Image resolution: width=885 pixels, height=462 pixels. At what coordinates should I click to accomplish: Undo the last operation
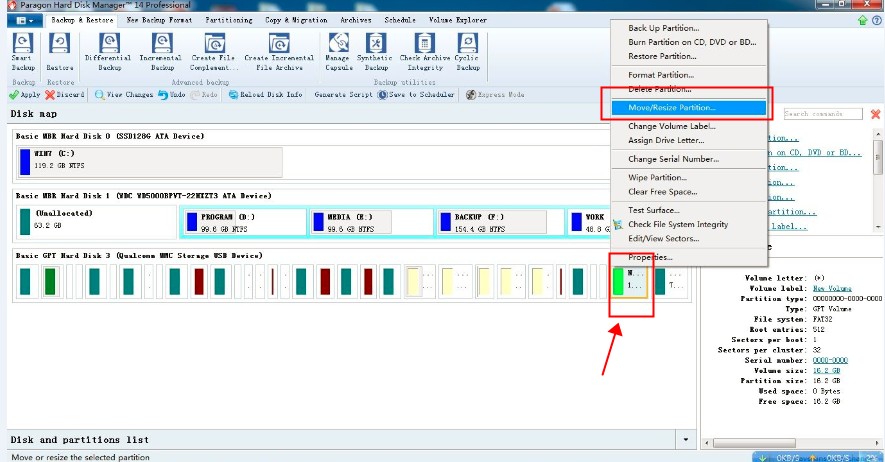[172, 95]
